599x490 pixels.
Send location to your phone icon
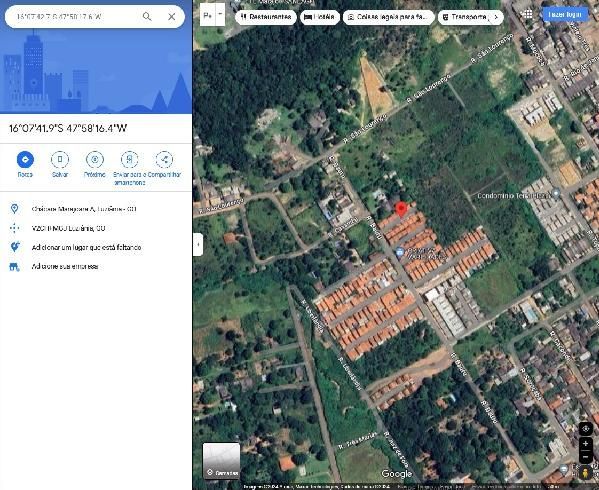(130, 159)
